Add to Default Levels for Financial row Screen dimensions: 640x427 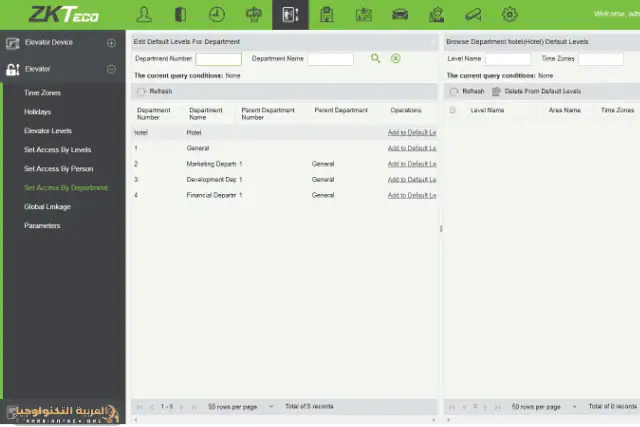click(x=412, y=196)
